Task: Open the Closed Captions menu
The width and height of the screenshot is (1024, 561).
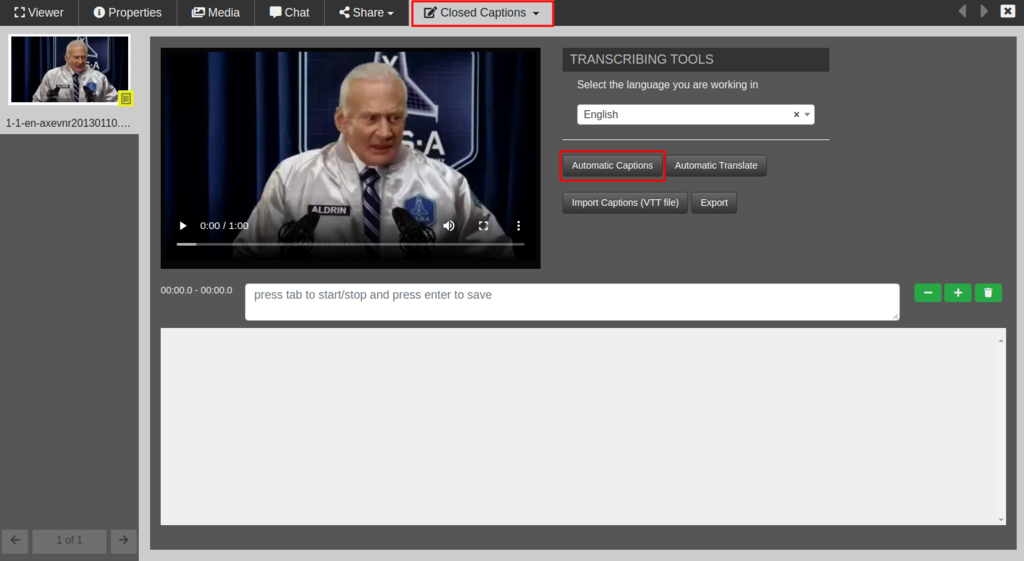Action: 483,12
